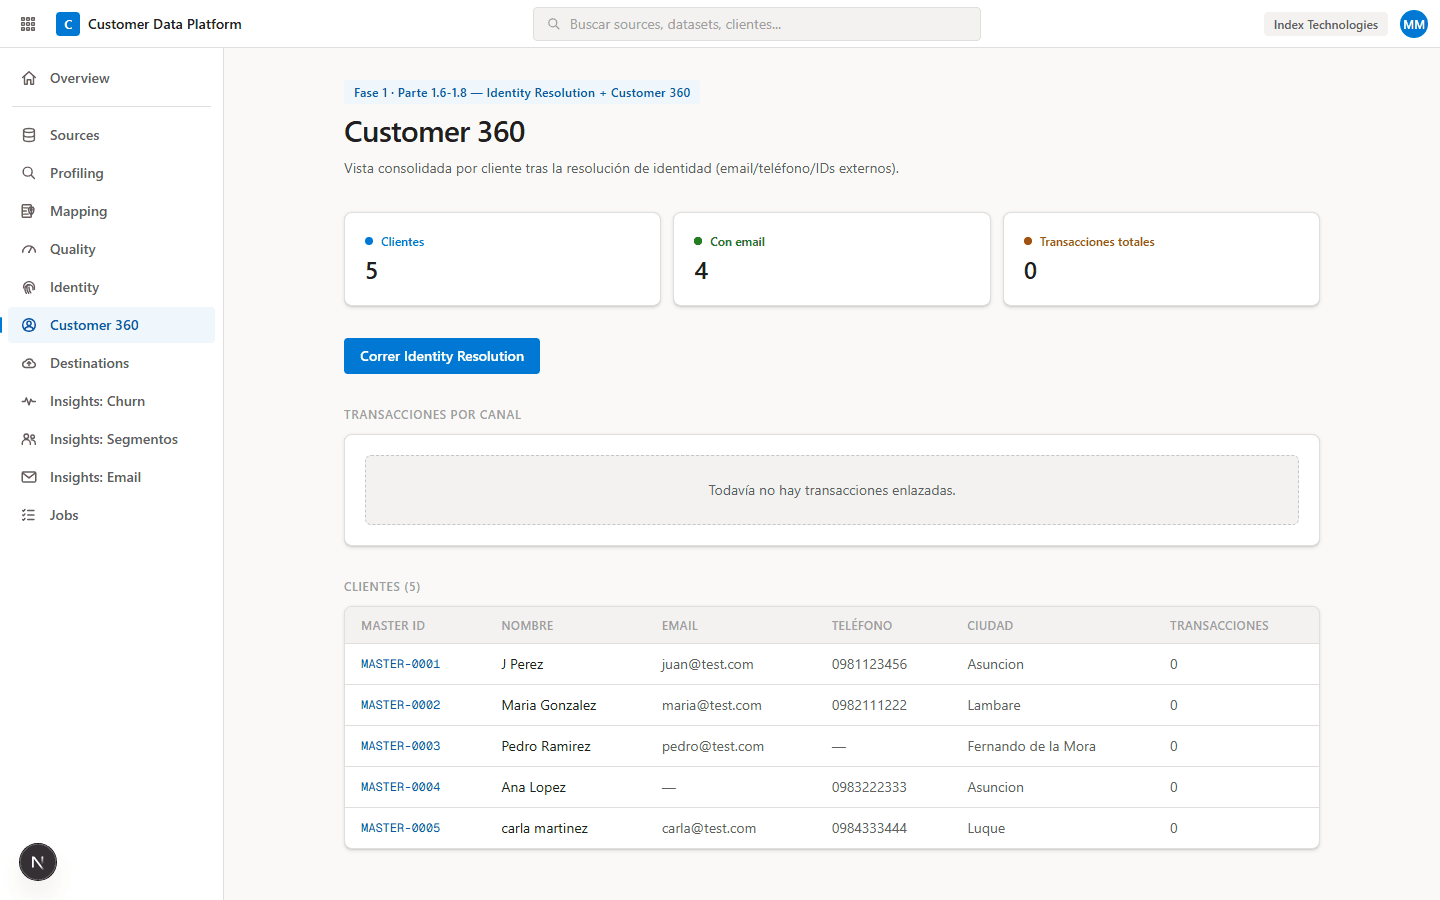Go to Overview in the sidebar

coord(111,78)
